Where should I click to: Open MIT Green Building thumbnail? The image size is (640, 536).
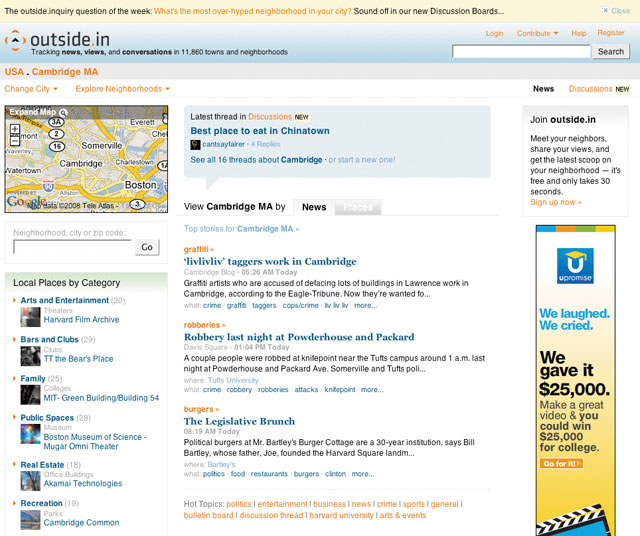coord(30,395)
